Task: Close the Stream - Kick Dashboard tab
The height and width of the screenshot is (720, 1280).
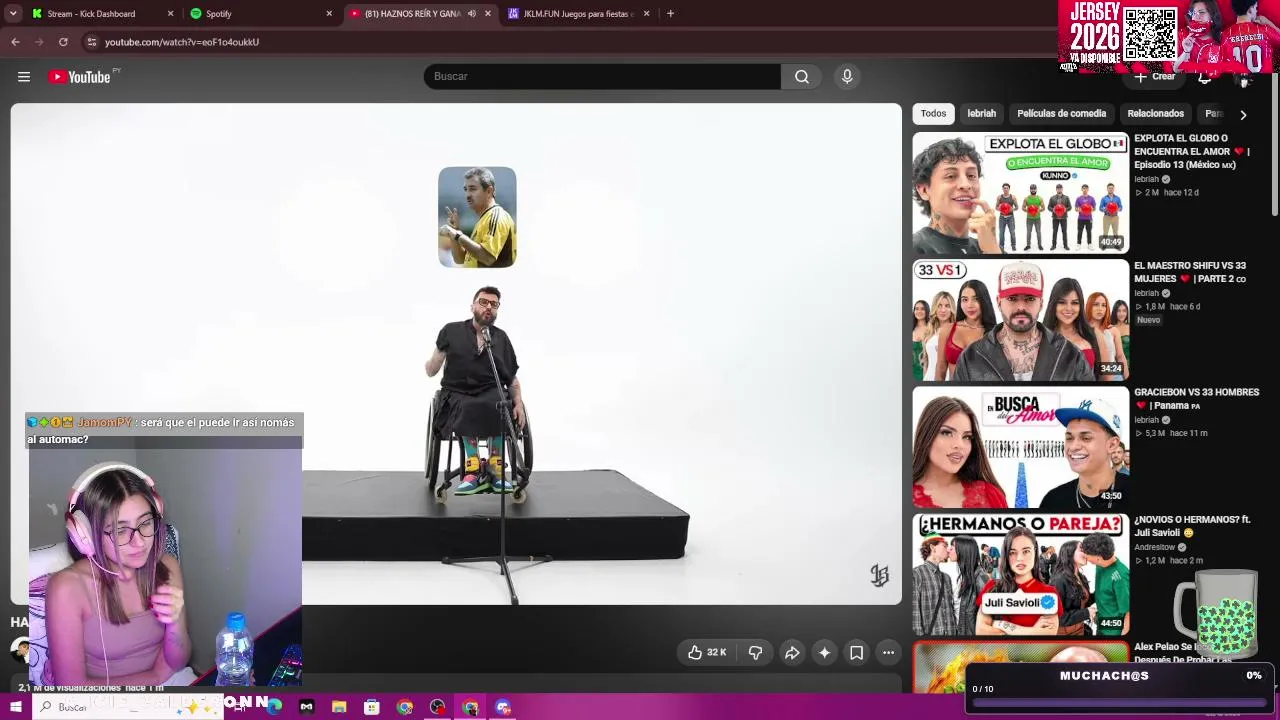Action: point(170,14)
